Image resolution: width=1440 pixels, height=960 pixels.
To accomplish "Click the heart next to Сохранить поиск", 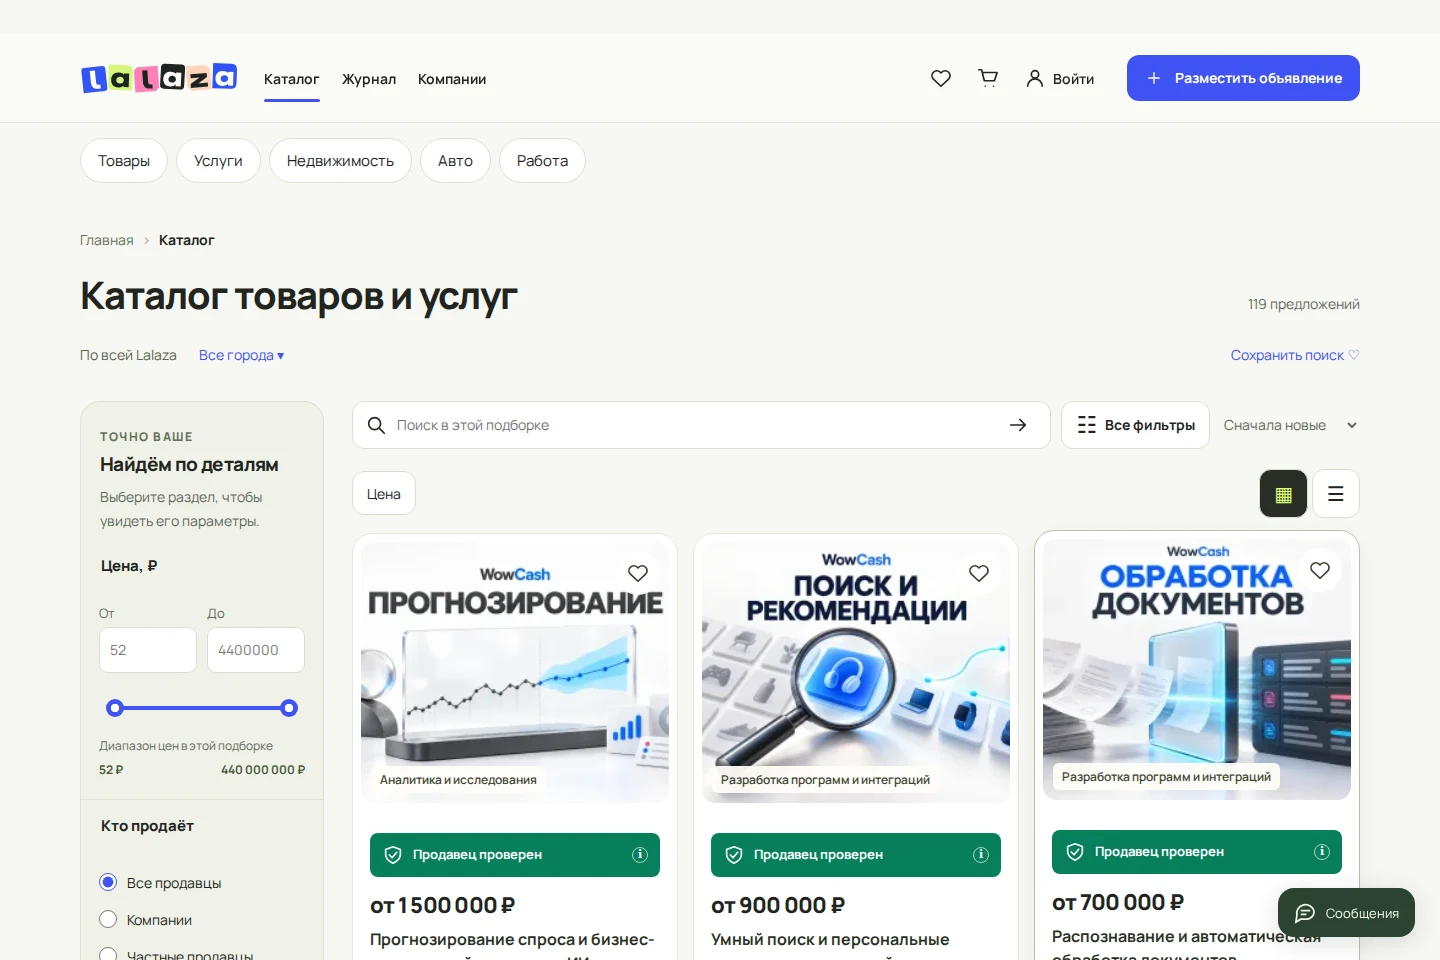I will 1354,355.
